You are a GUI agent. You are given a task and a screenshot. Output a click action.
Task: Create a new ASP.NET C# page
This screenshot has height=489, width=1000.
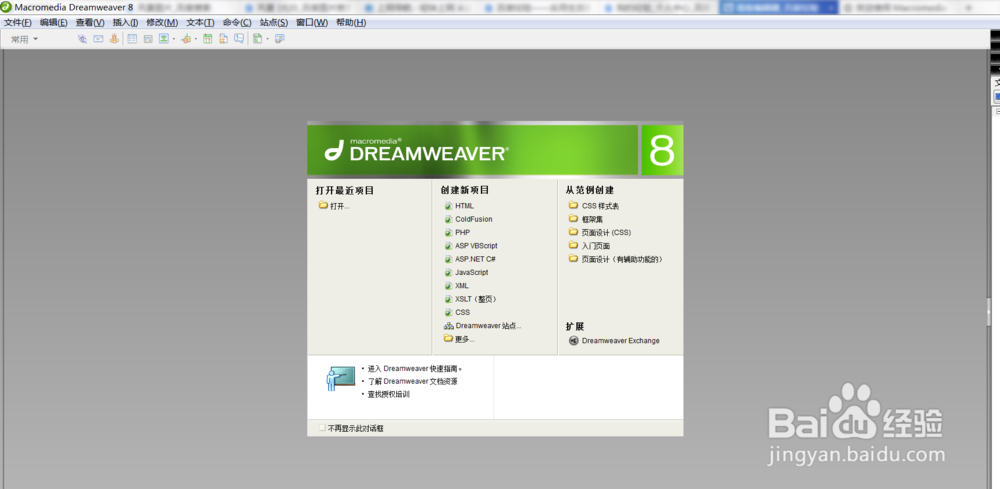click(x=471, y=259)
